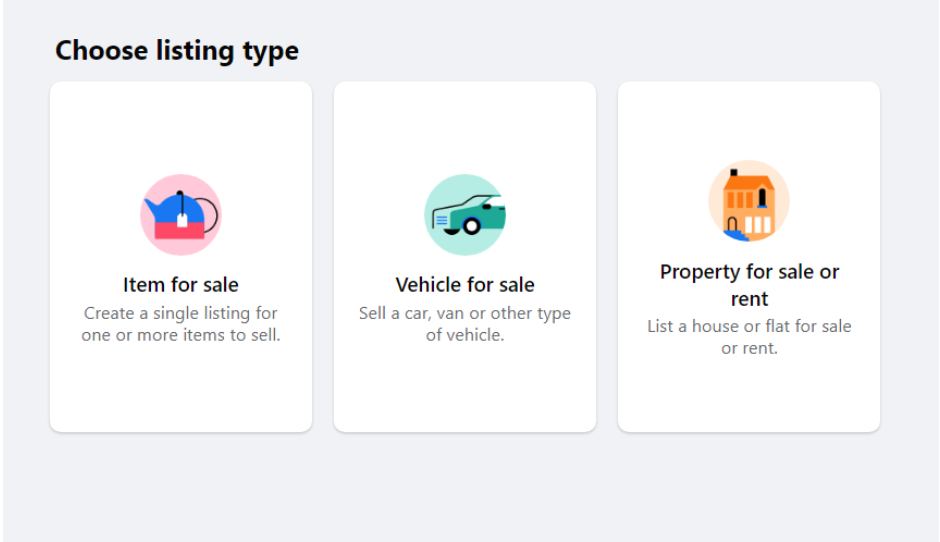The height and width of the screenshot is (542, 940).
Task: Click blank space below the Vehicle card description
Action: click(x=465, y=389)
